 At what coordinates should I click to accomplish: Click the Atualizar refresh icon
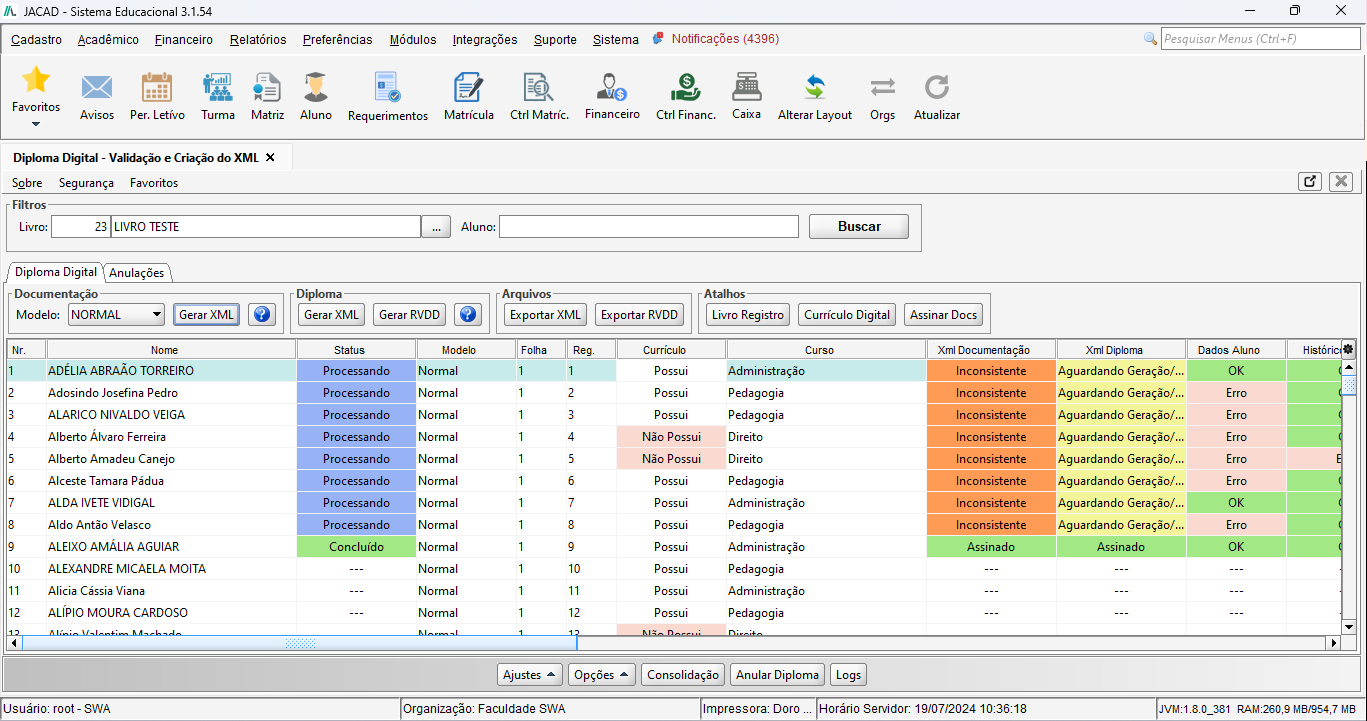pyautogui.click(x=936, y=88)
